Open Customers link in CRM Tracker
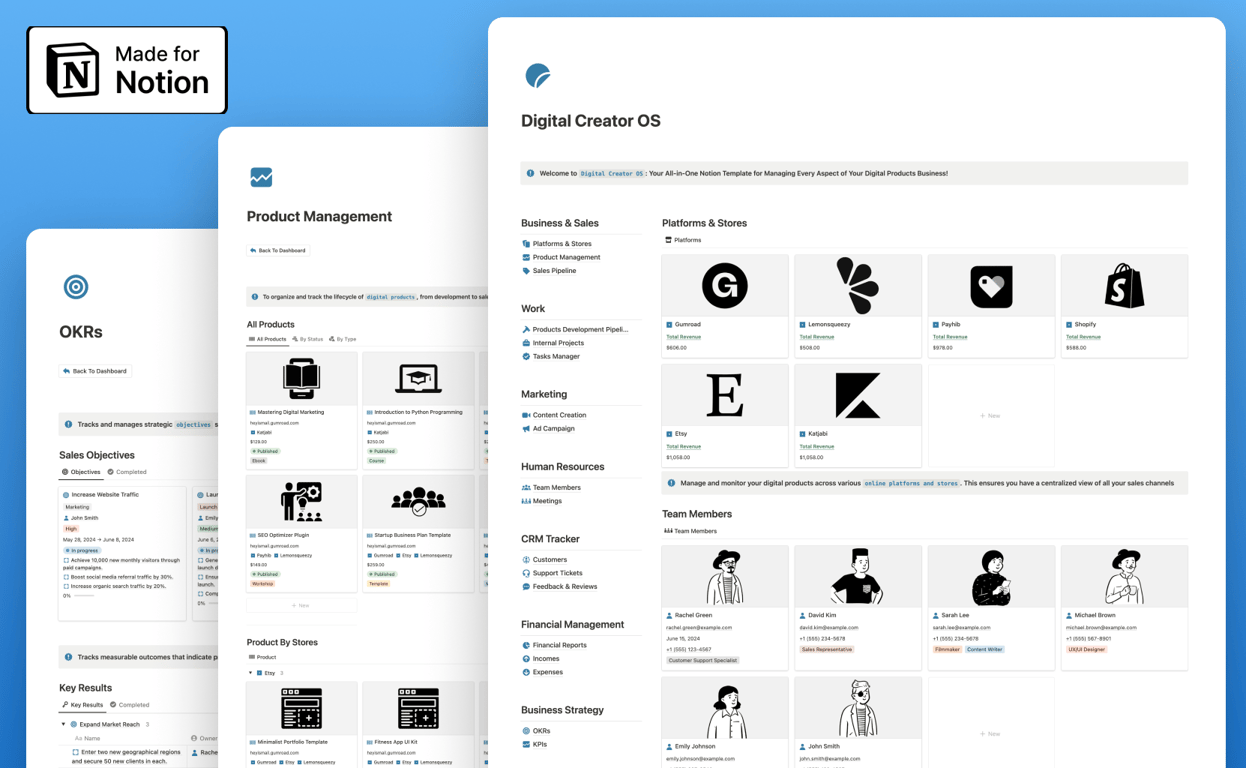Image resolution: width=1246 pixels, height=768 pixels. 549,560
